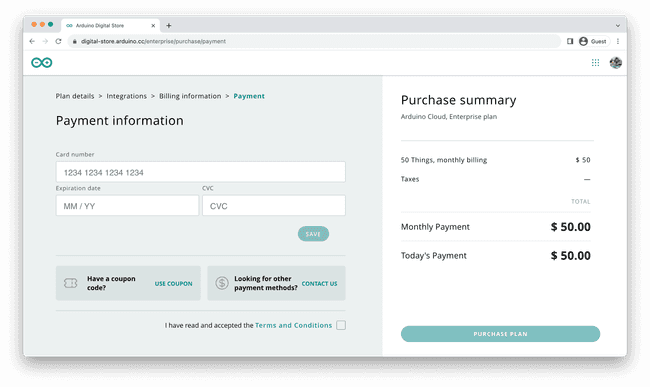Open the Terms and Conditions link
650x387 pixels.
[x=293, y=326]
